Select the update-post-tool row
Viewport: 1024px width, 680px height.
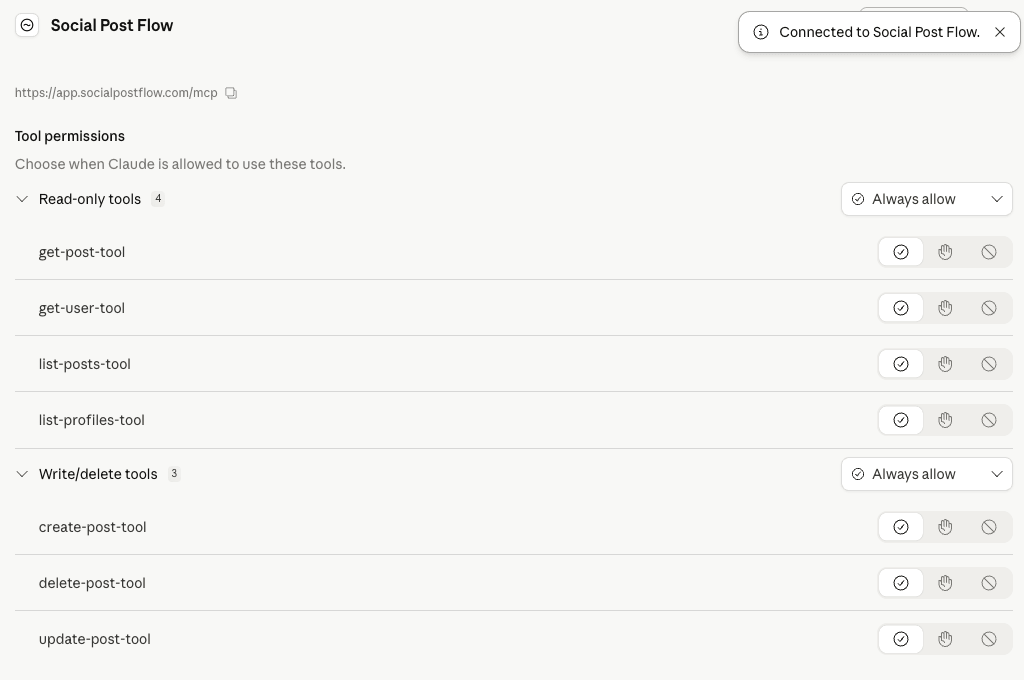(x=95, y=639)
